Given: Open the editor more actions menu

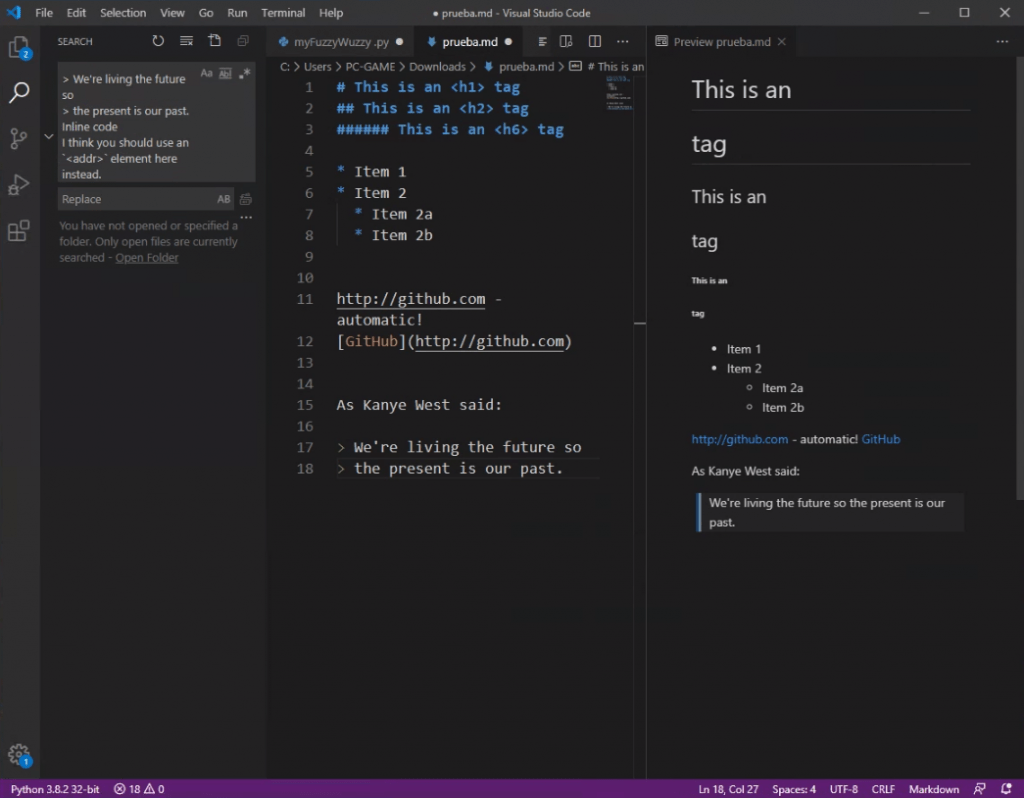Looking at the screenshot, I should [623, 41].
